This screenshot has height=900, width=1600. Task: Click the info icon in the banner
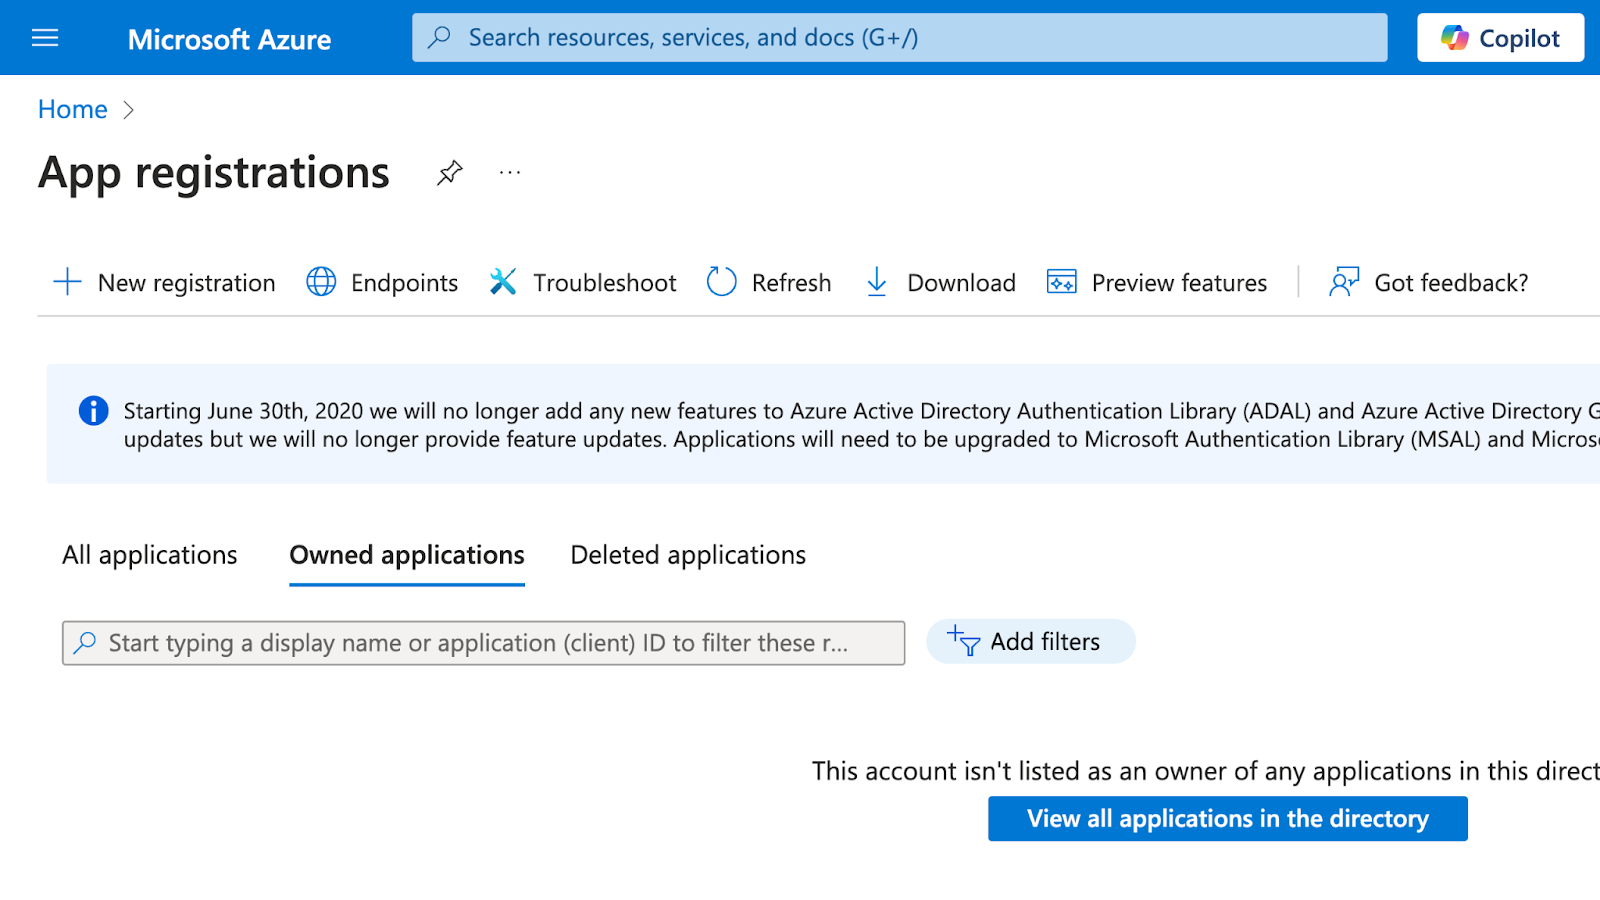[93, 411]
